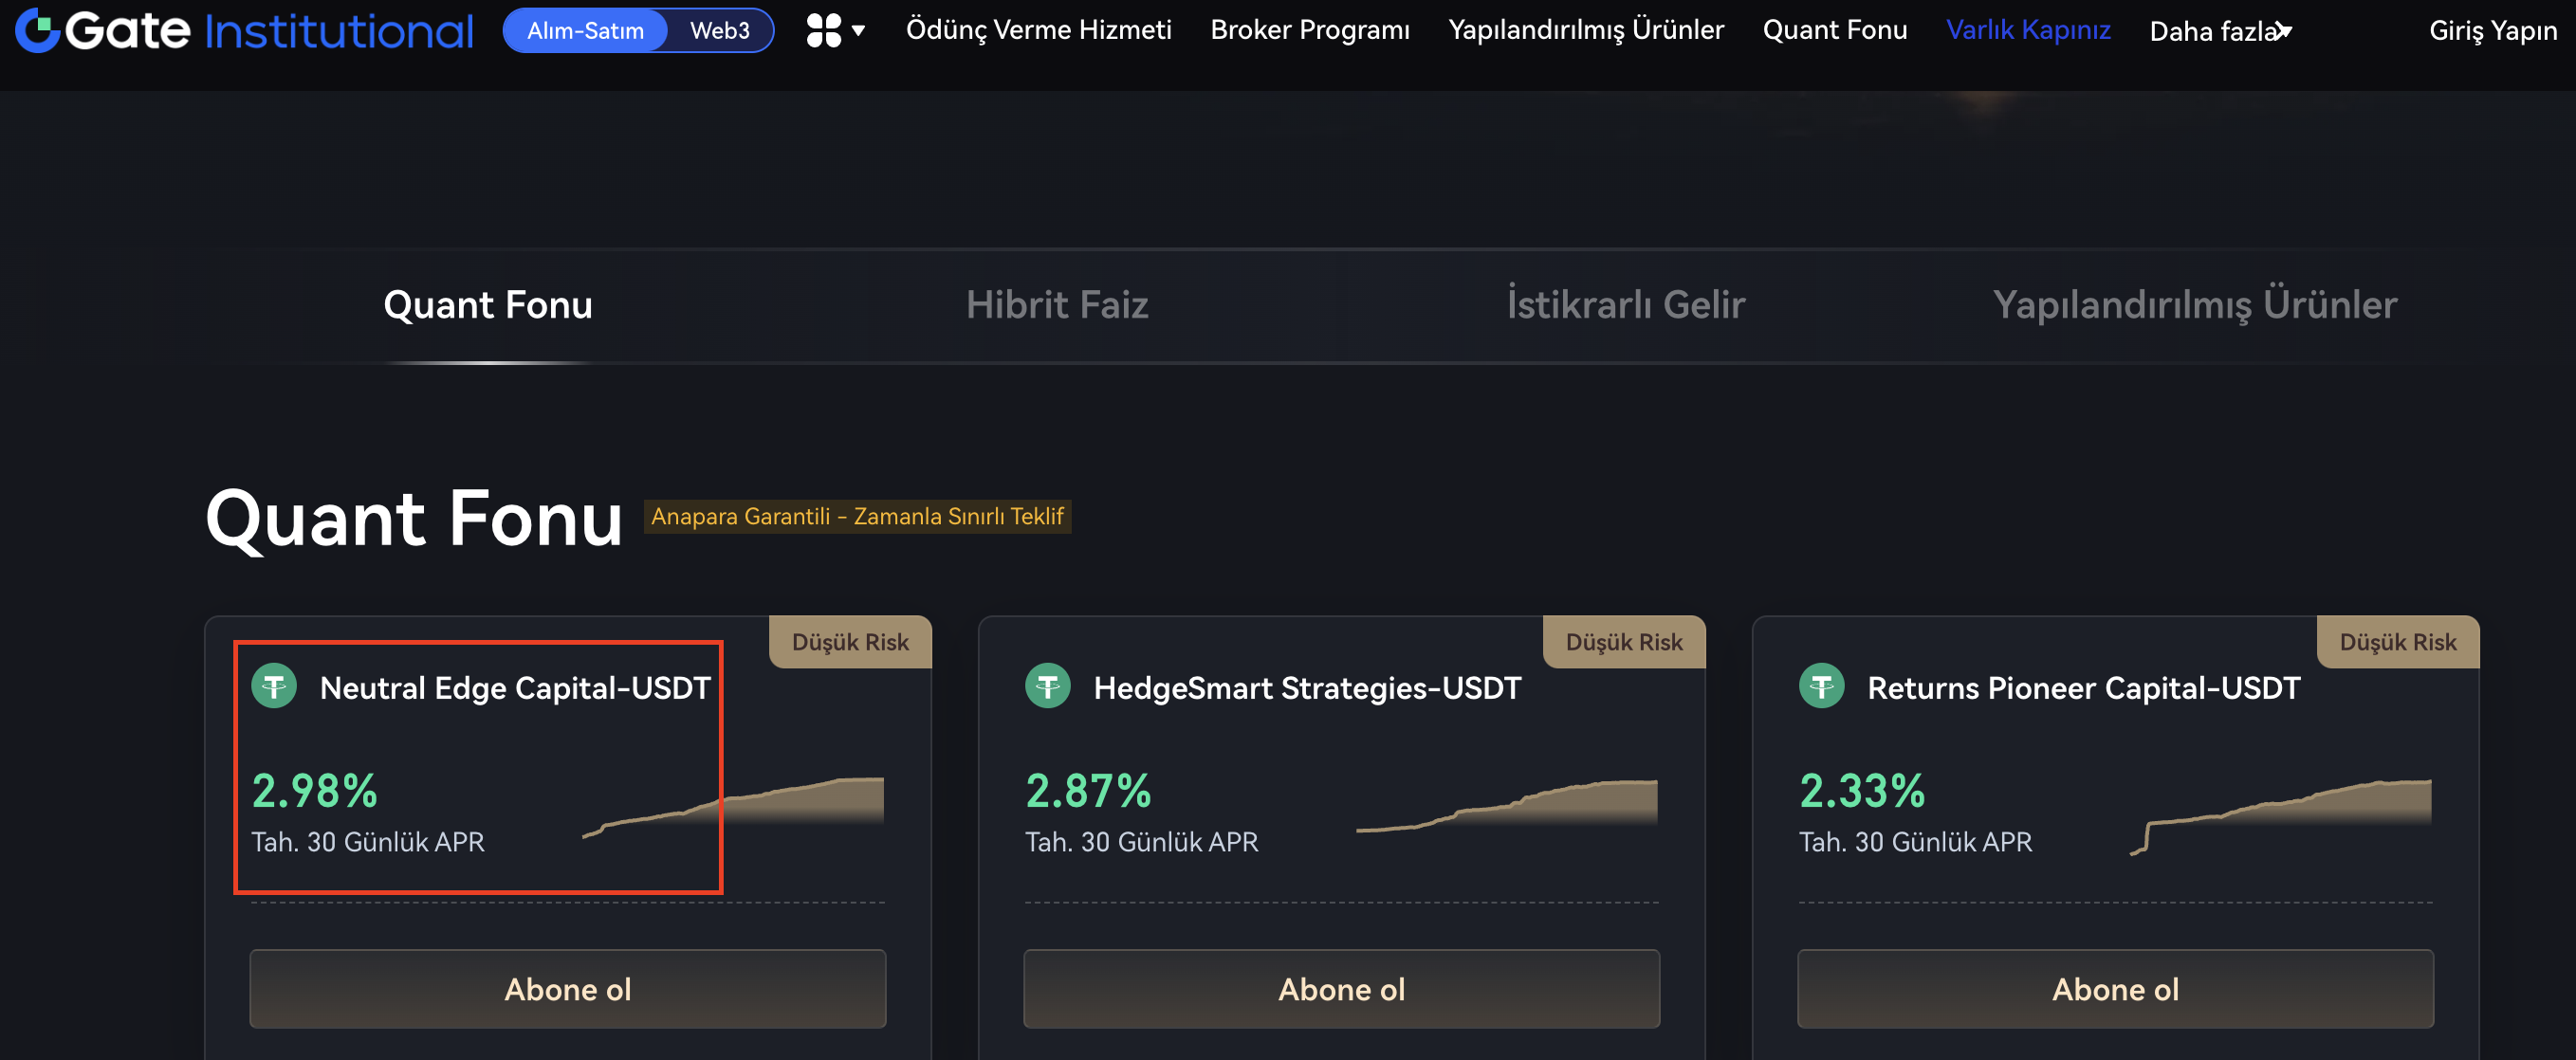Click Varlık Kapınız nav link

click(2027, 30)
